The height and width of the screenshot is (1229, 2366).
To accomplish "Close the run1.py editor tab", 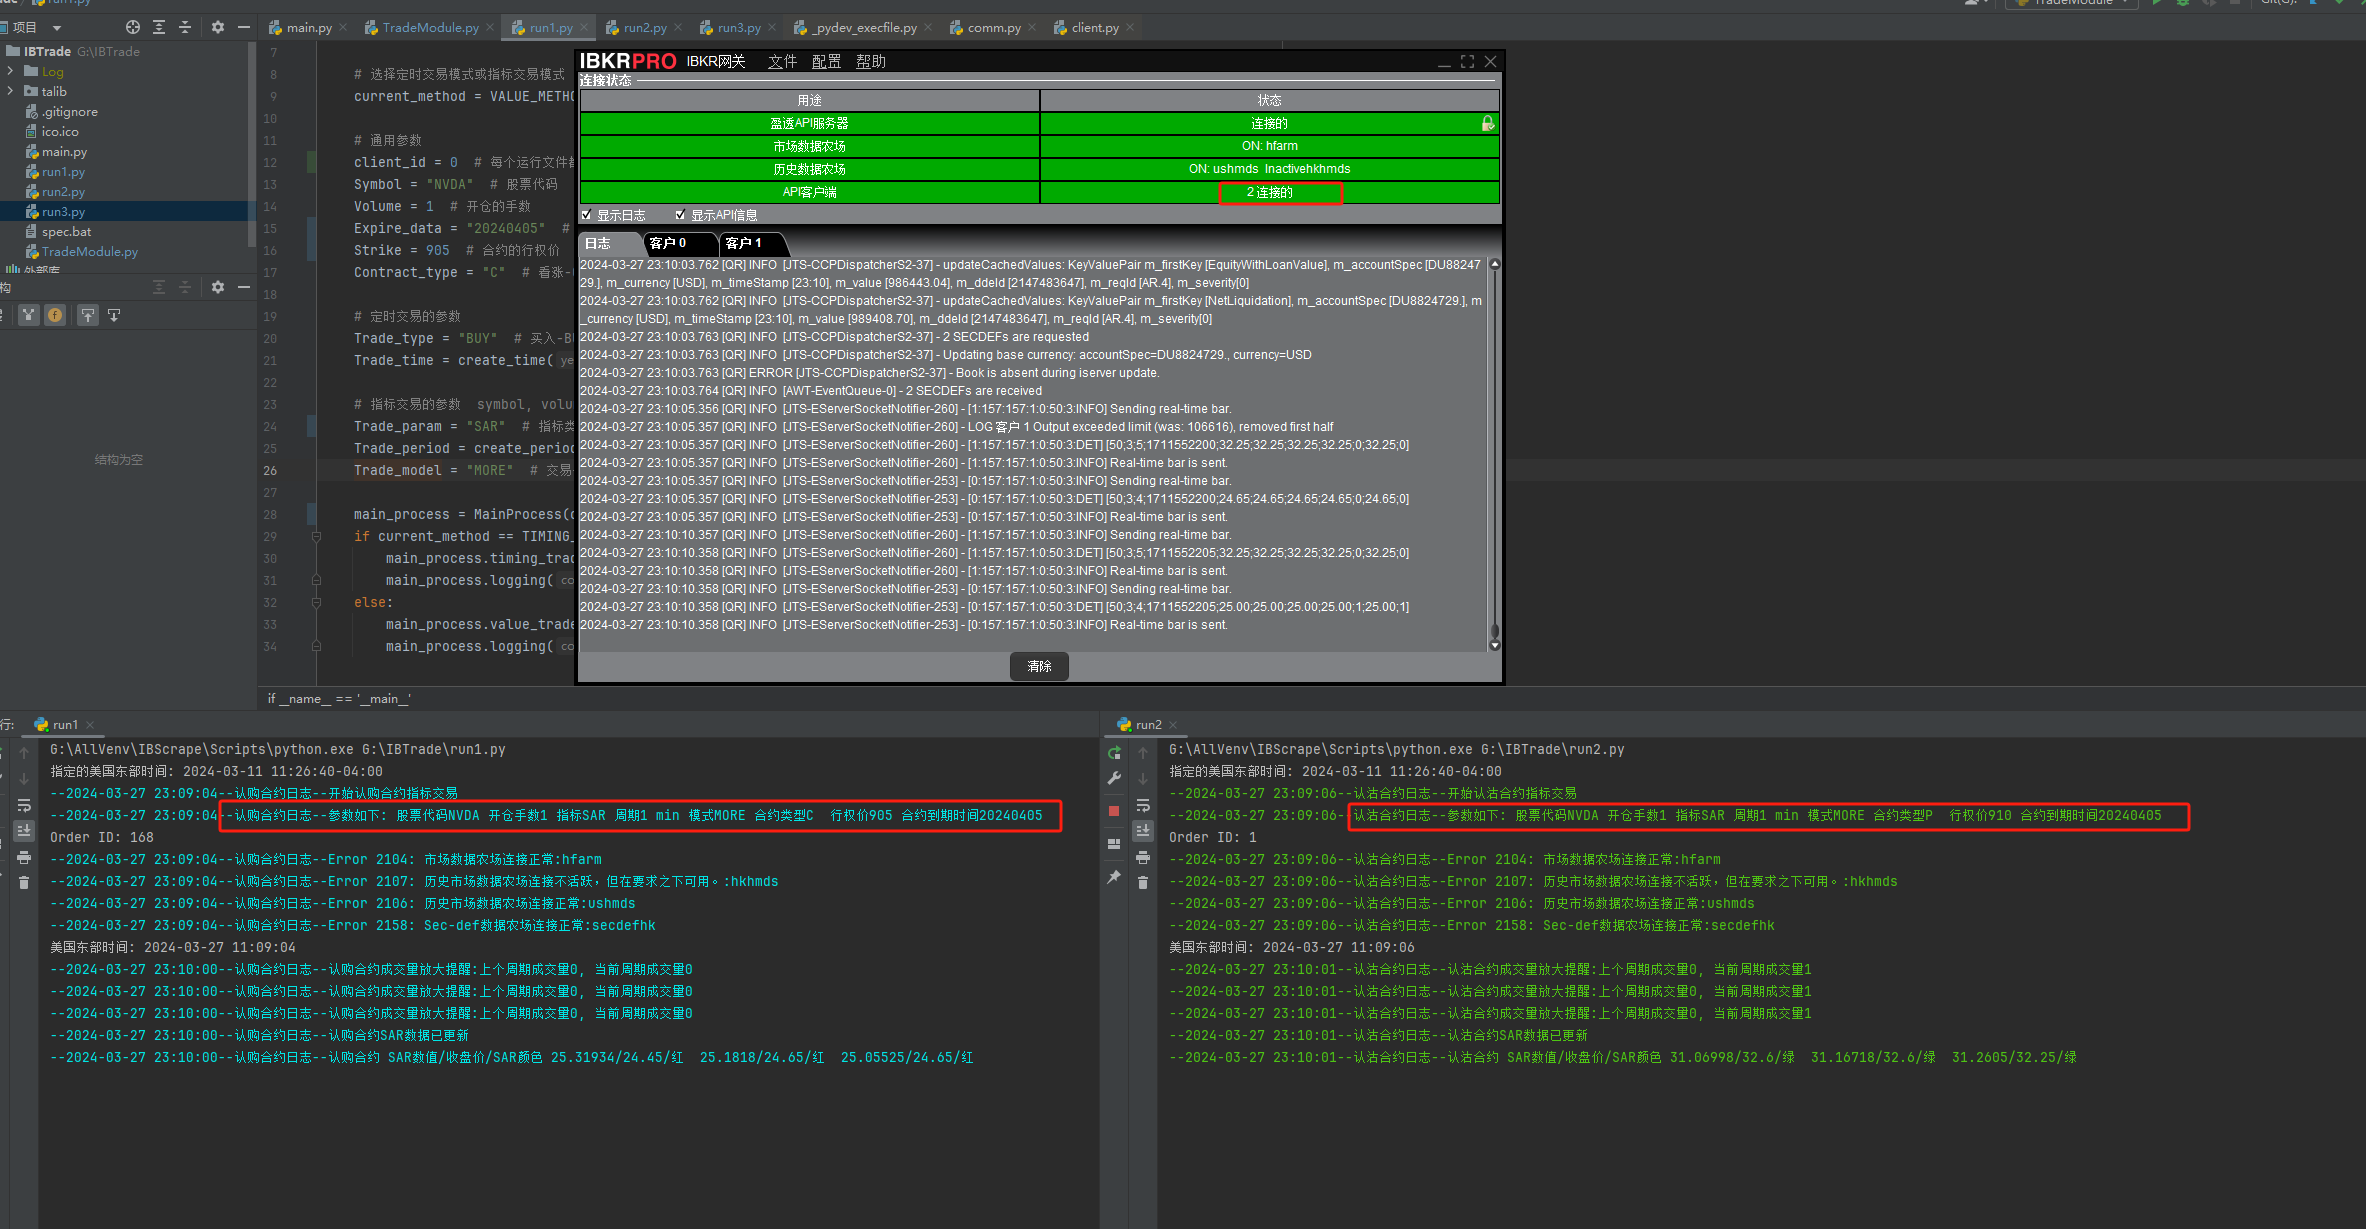I will pyautogui.click(x=585, y=28).
